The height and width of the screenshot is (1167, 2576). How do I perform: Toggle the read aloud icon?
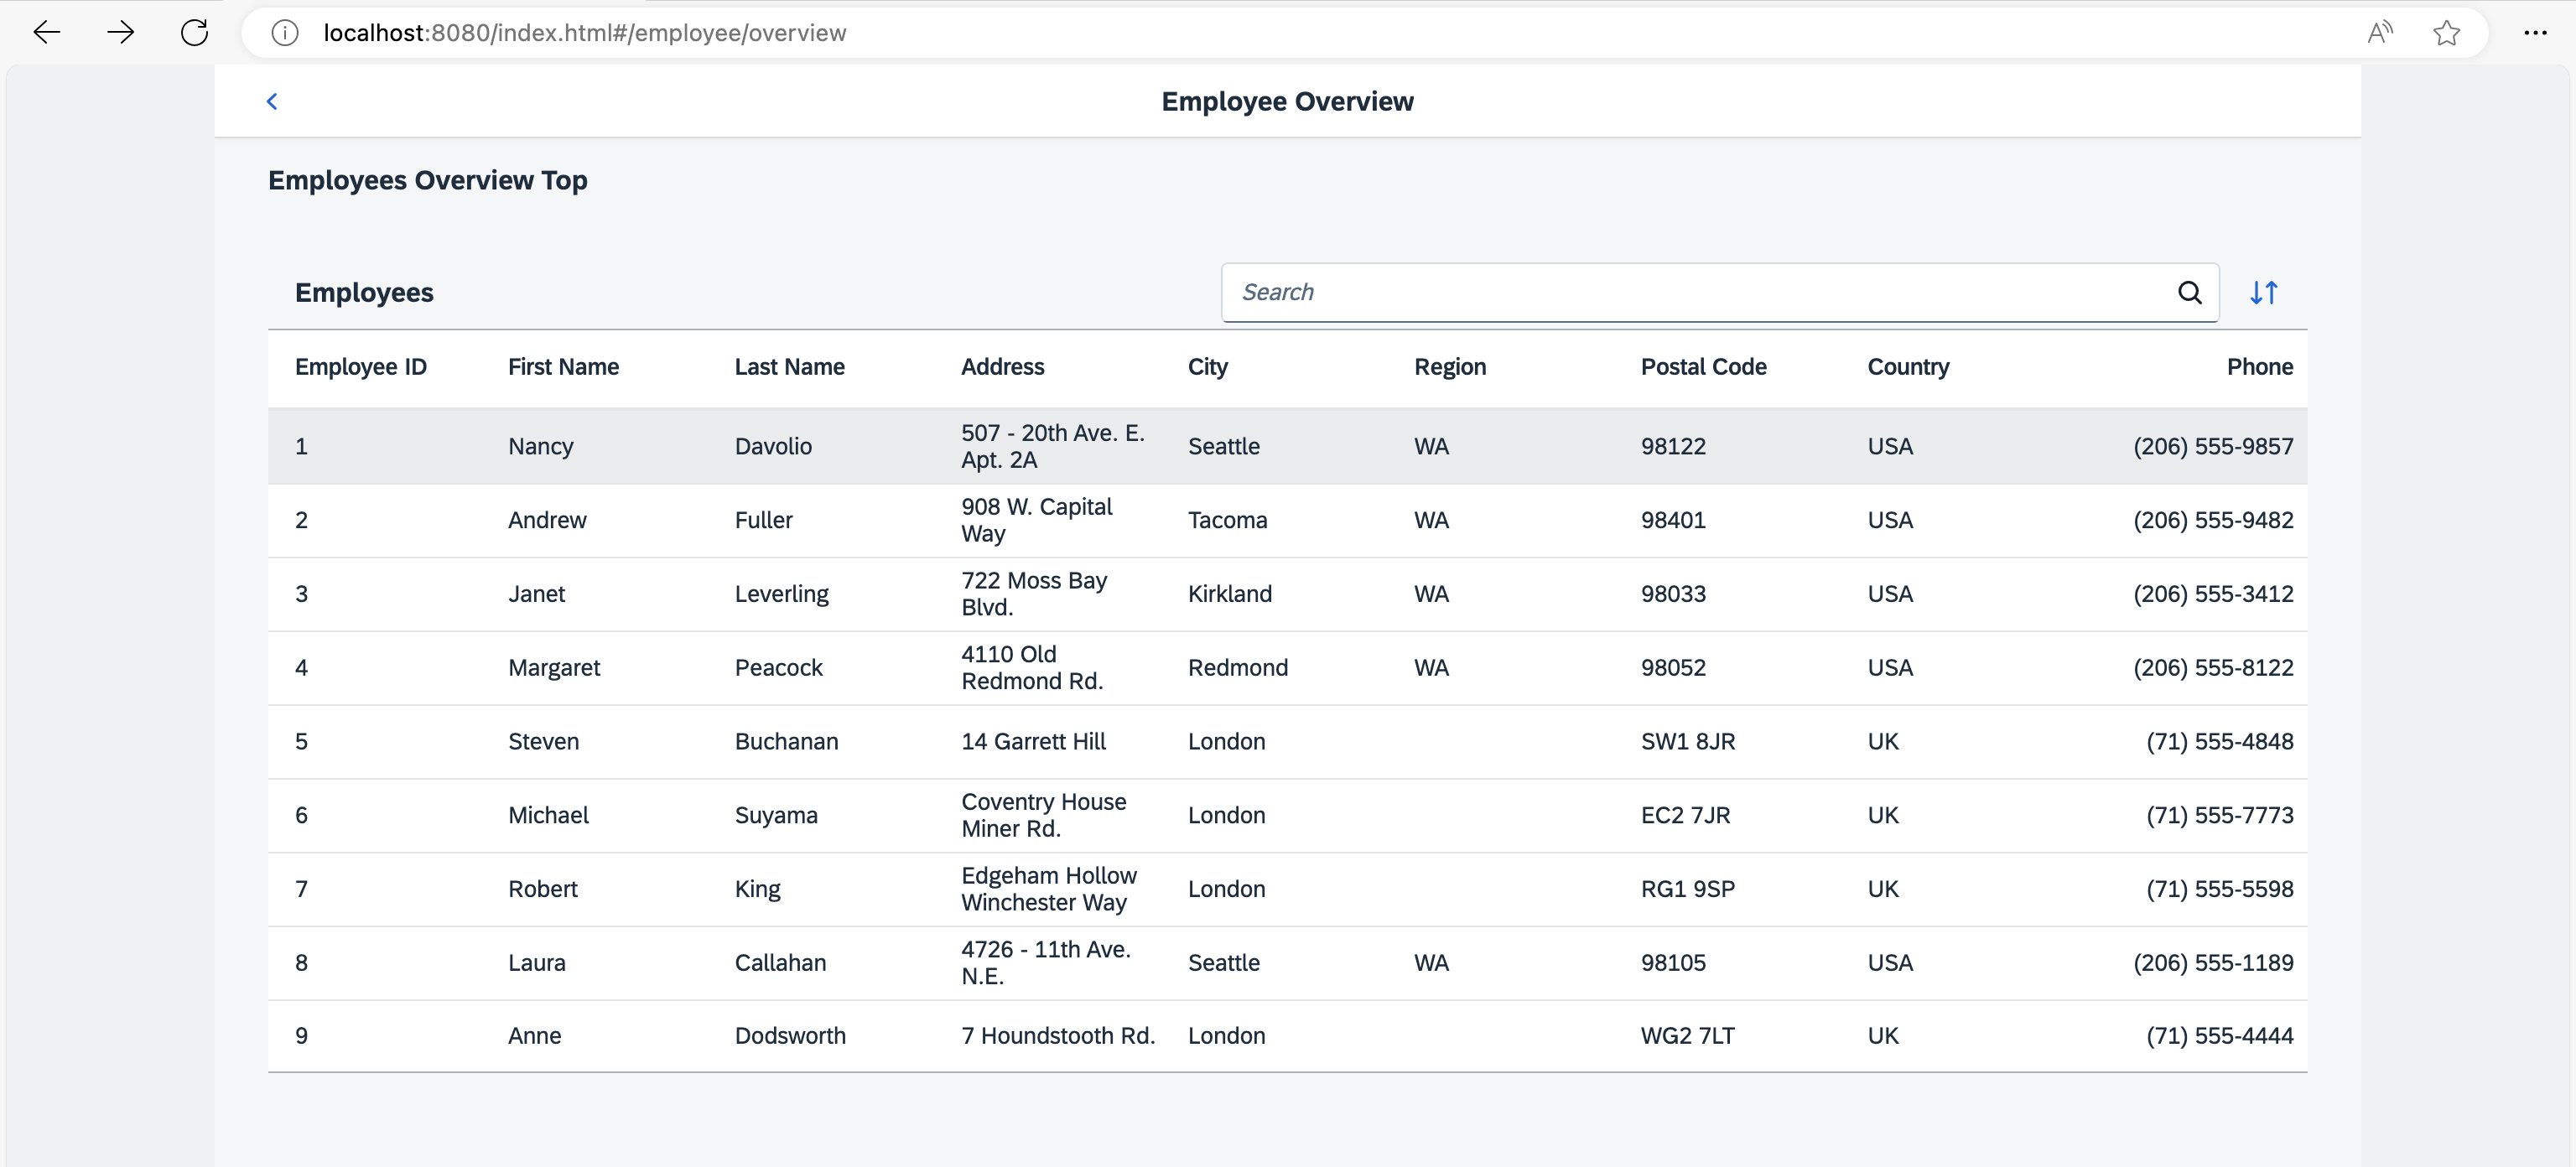2380,33
